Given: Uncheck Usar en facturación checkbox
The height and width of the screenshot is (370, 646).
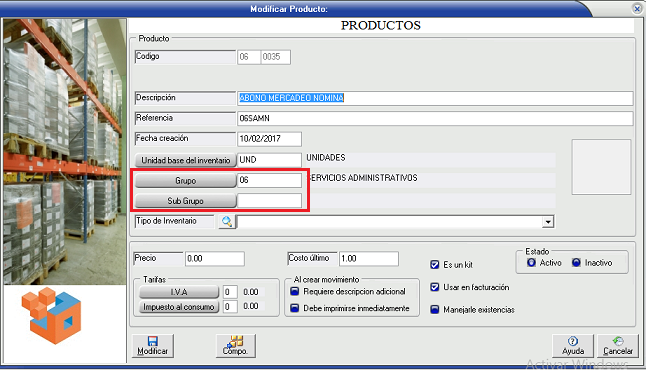Looking at the screenshot, I should point(435,287).
